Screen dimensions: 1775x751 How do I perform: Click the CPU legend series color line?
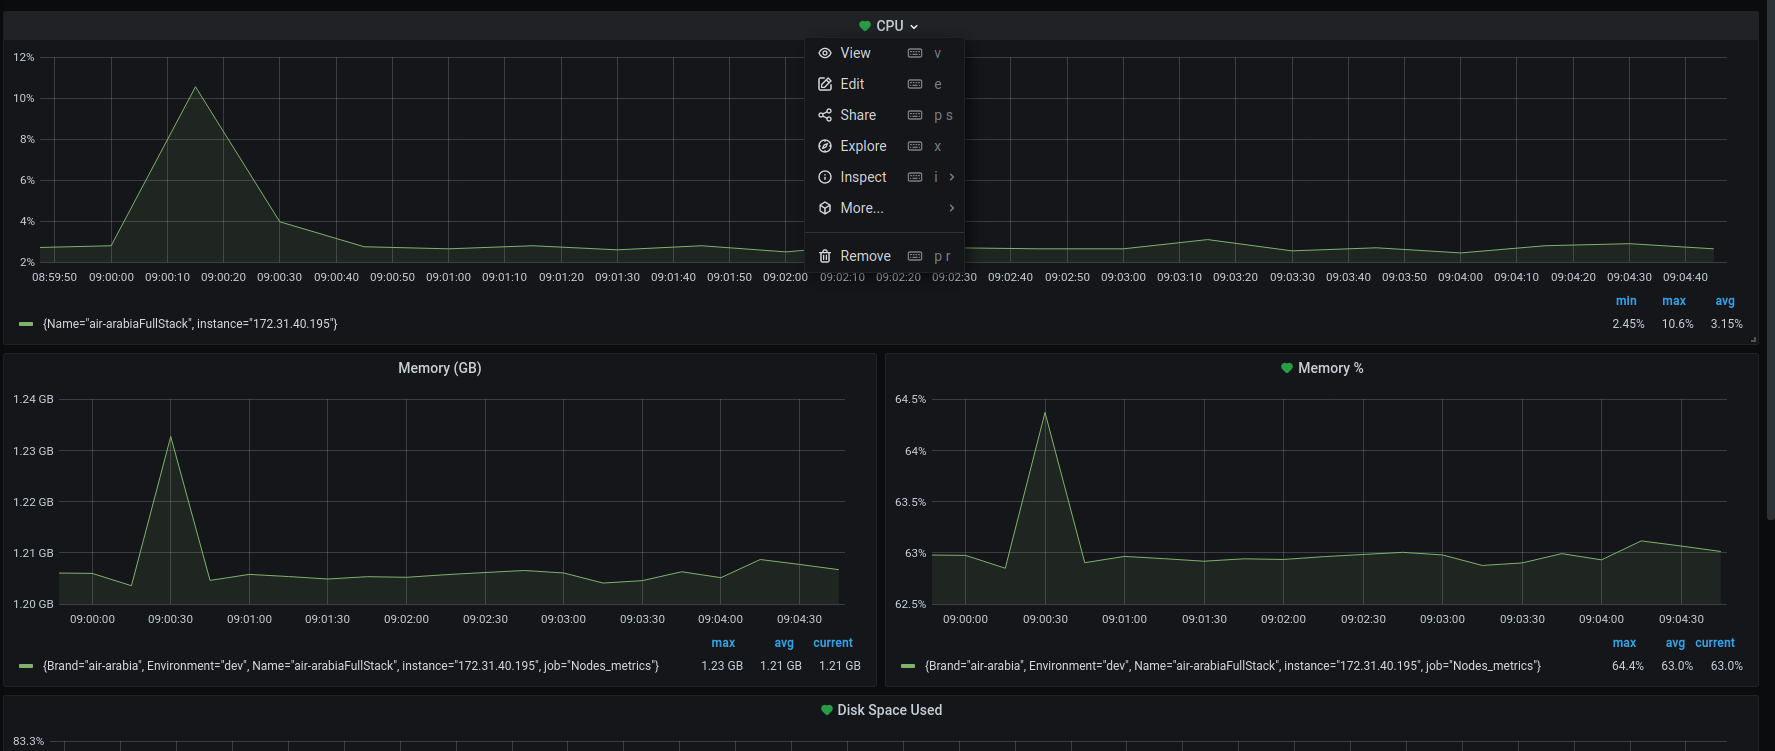26,324
